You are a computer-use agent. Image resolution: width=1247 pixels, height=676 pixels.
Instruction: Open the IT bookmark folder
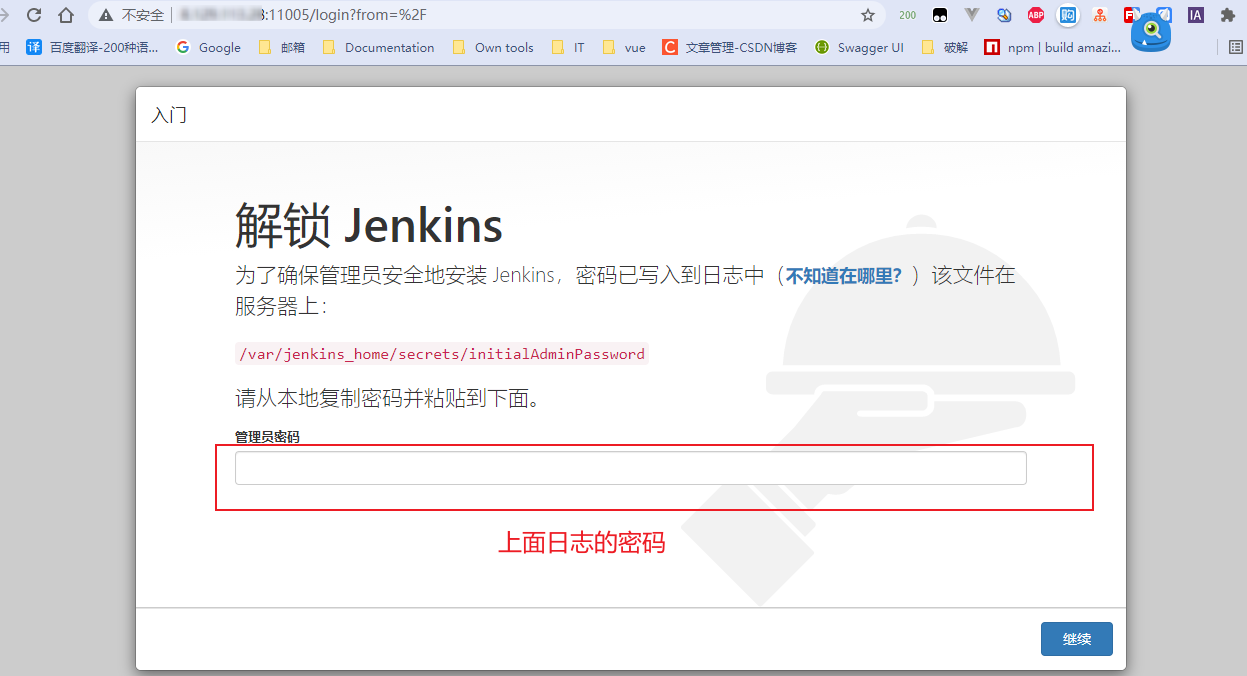coord(568,47)
